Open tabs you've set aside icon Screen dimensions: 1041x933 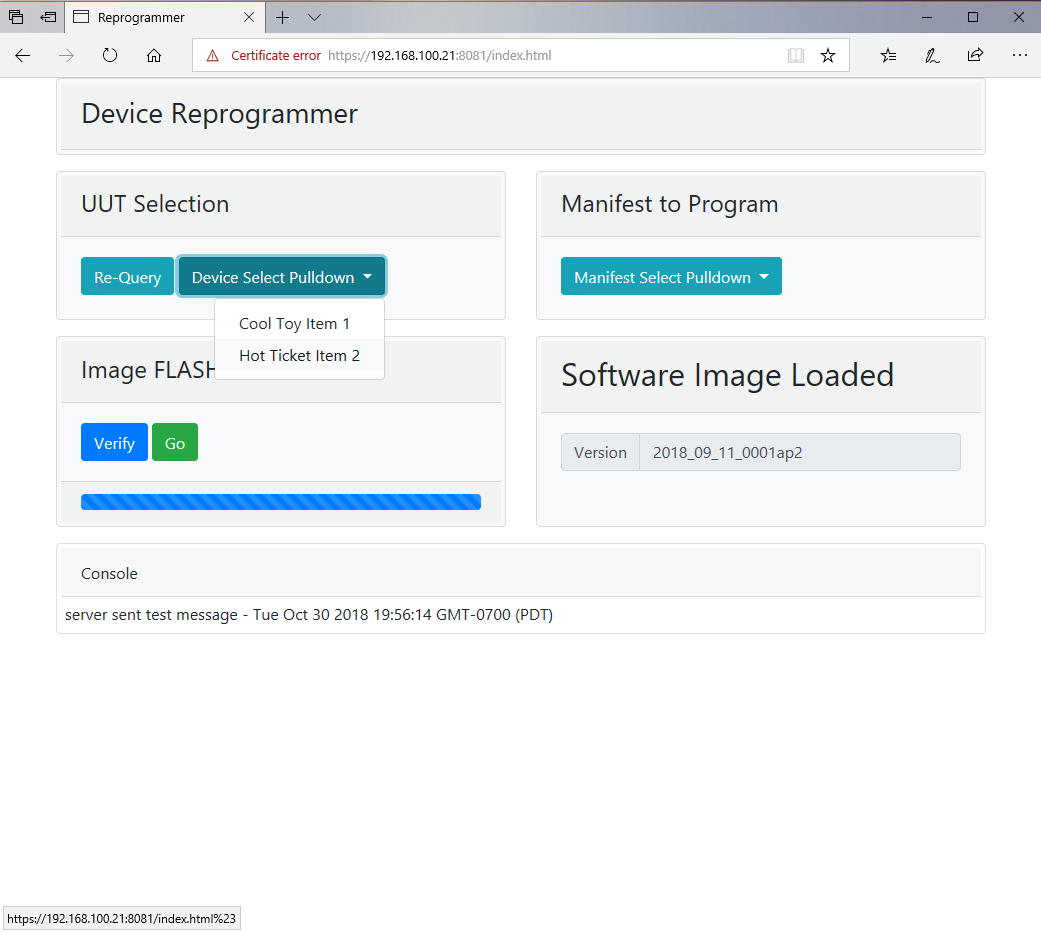click(x=16, y=17)
